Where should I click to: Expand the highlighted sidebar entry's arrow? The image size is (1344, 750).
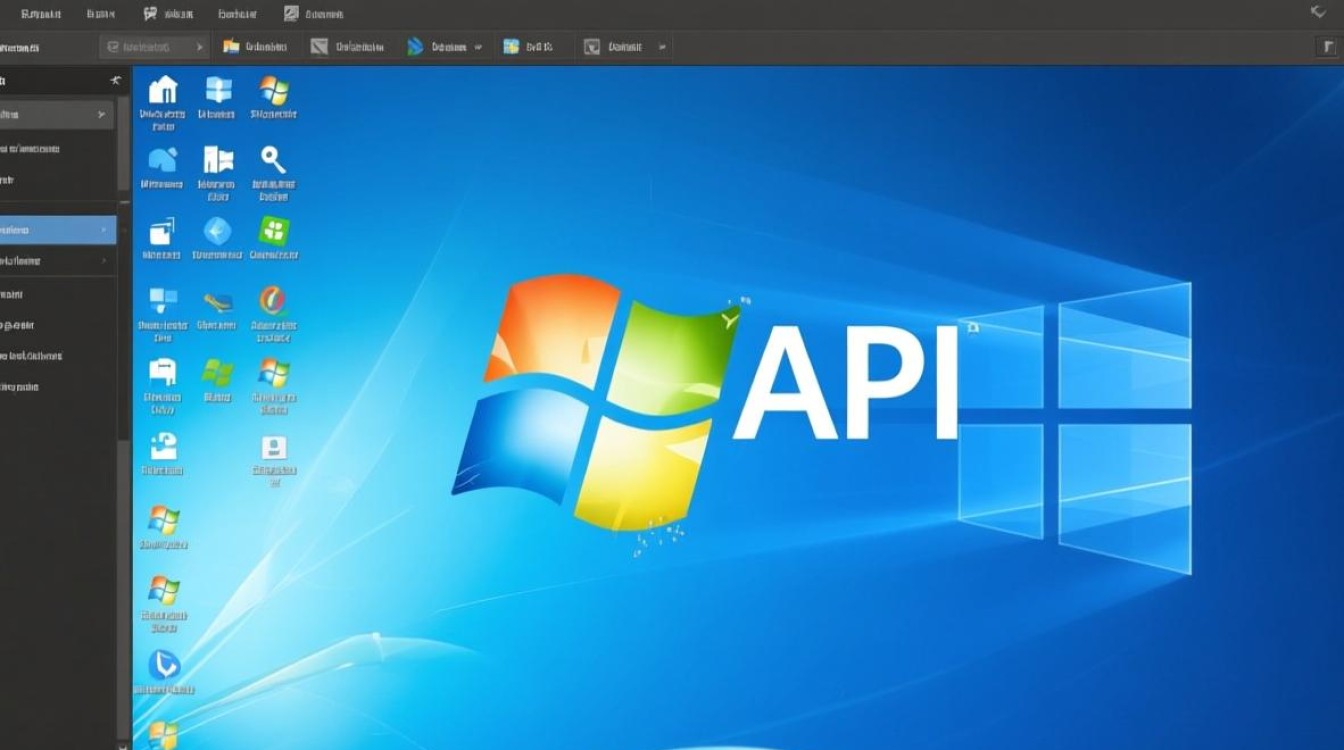104,229
